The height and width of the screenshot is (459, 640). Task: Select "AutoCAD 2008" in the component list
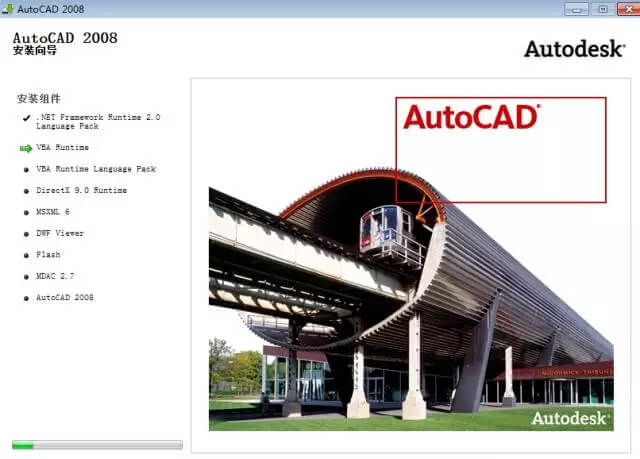point(64,297)
